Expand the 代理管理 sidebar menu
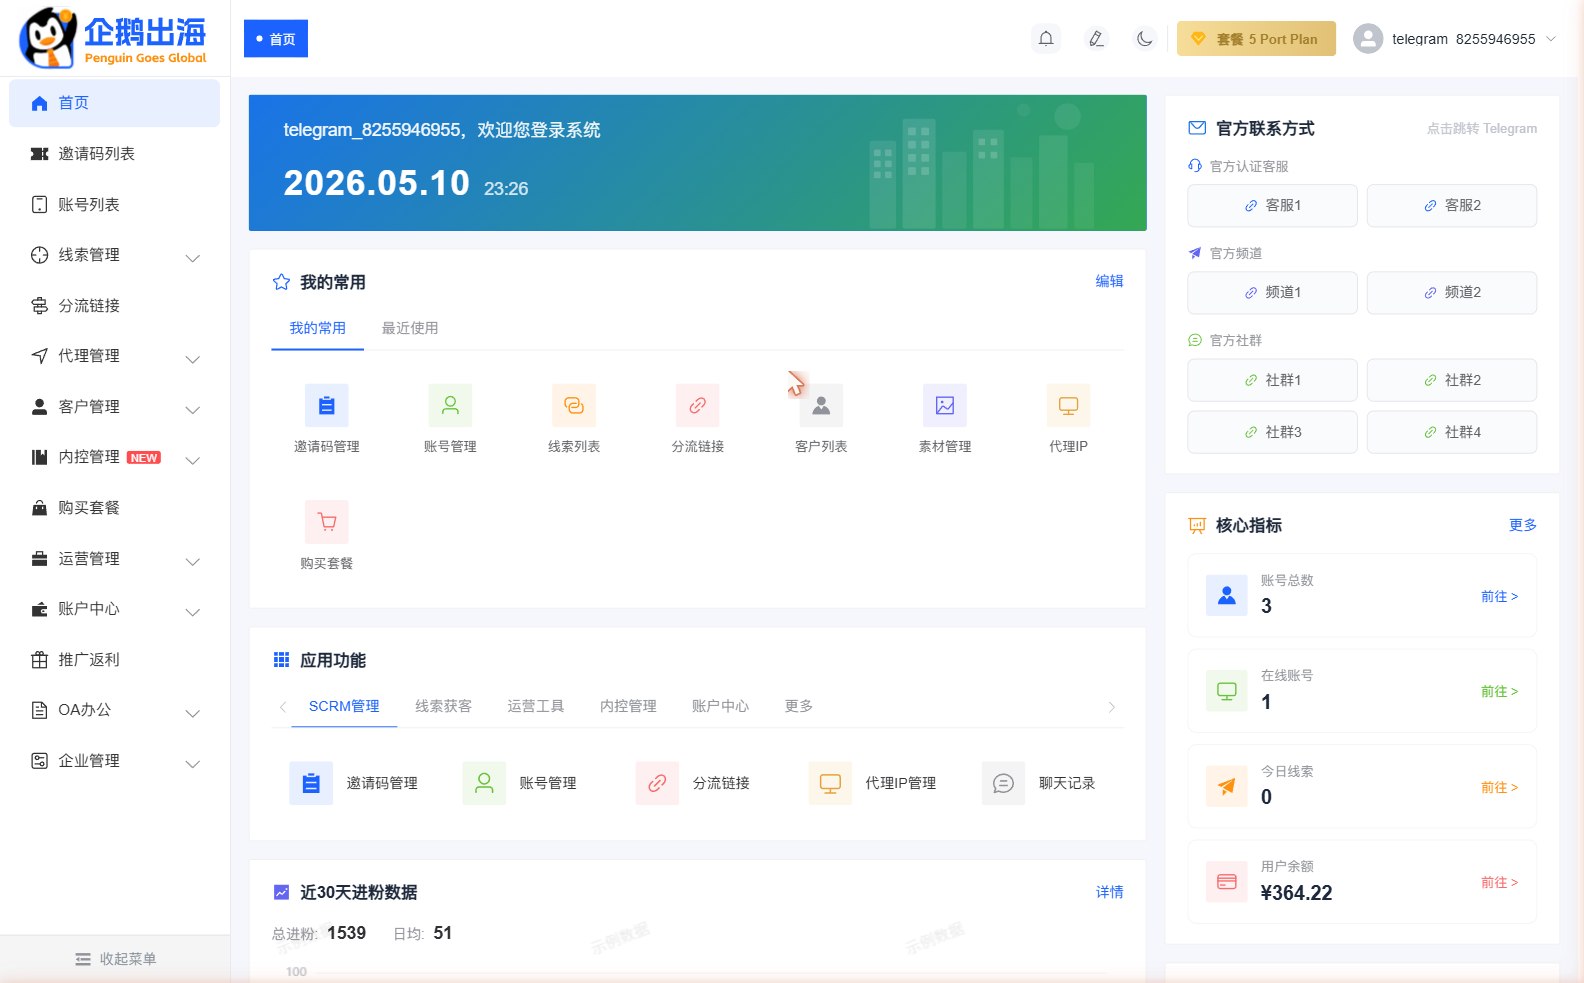The image size is (1584, 983). (114, 356)
